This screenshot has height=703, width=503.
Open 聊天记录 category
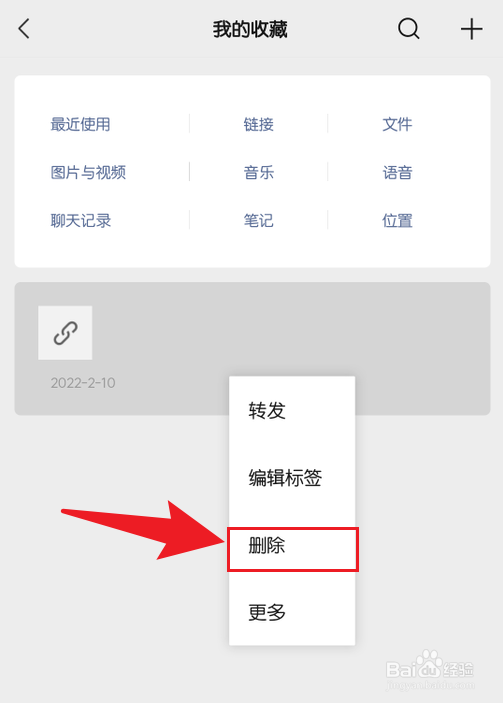point(81,221)
